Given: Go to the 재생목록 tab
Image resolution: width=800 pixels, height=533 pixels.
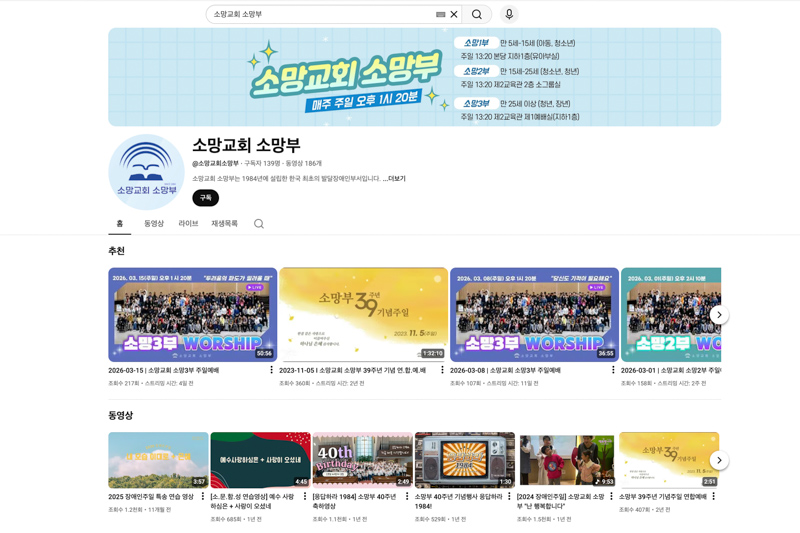Looking at the screenshot, I should [x=224, y=224].
